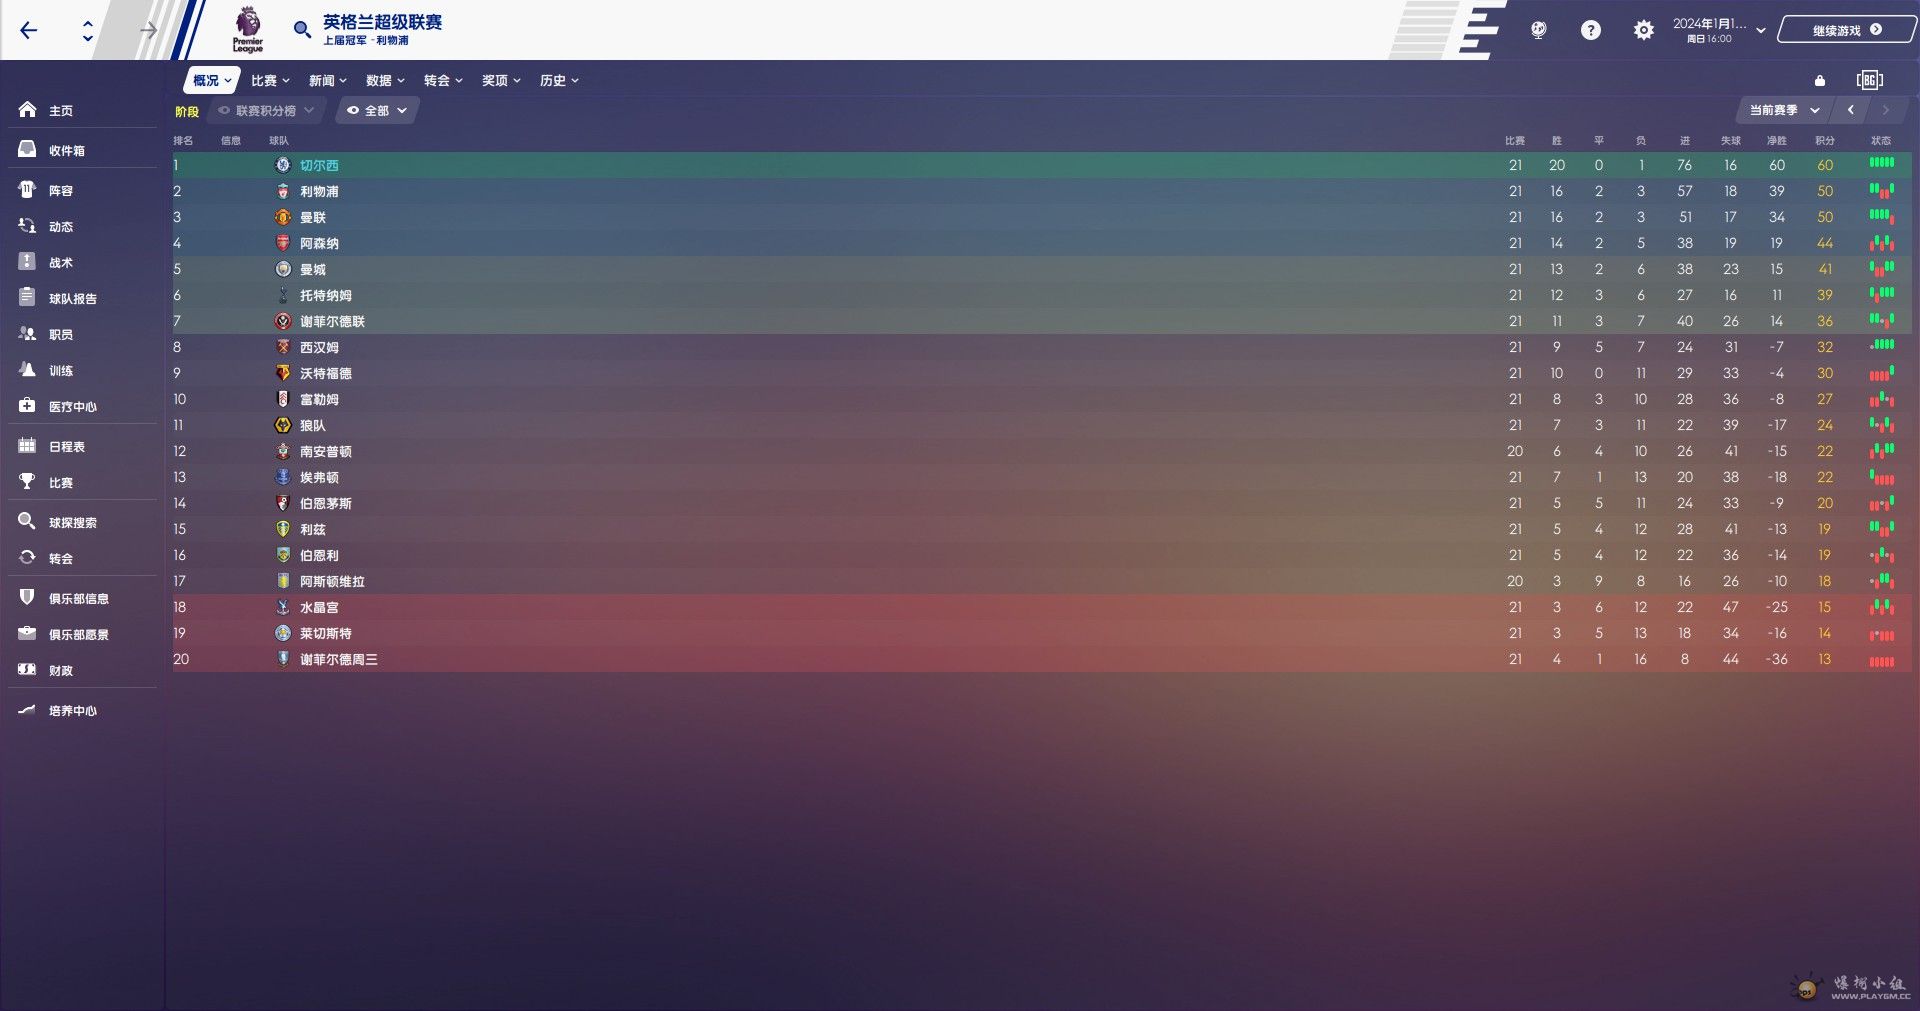The width and height of the screenshot is (1920, 1011).
Task: Click the forward arrow icon
Action: tap(148, 30)
